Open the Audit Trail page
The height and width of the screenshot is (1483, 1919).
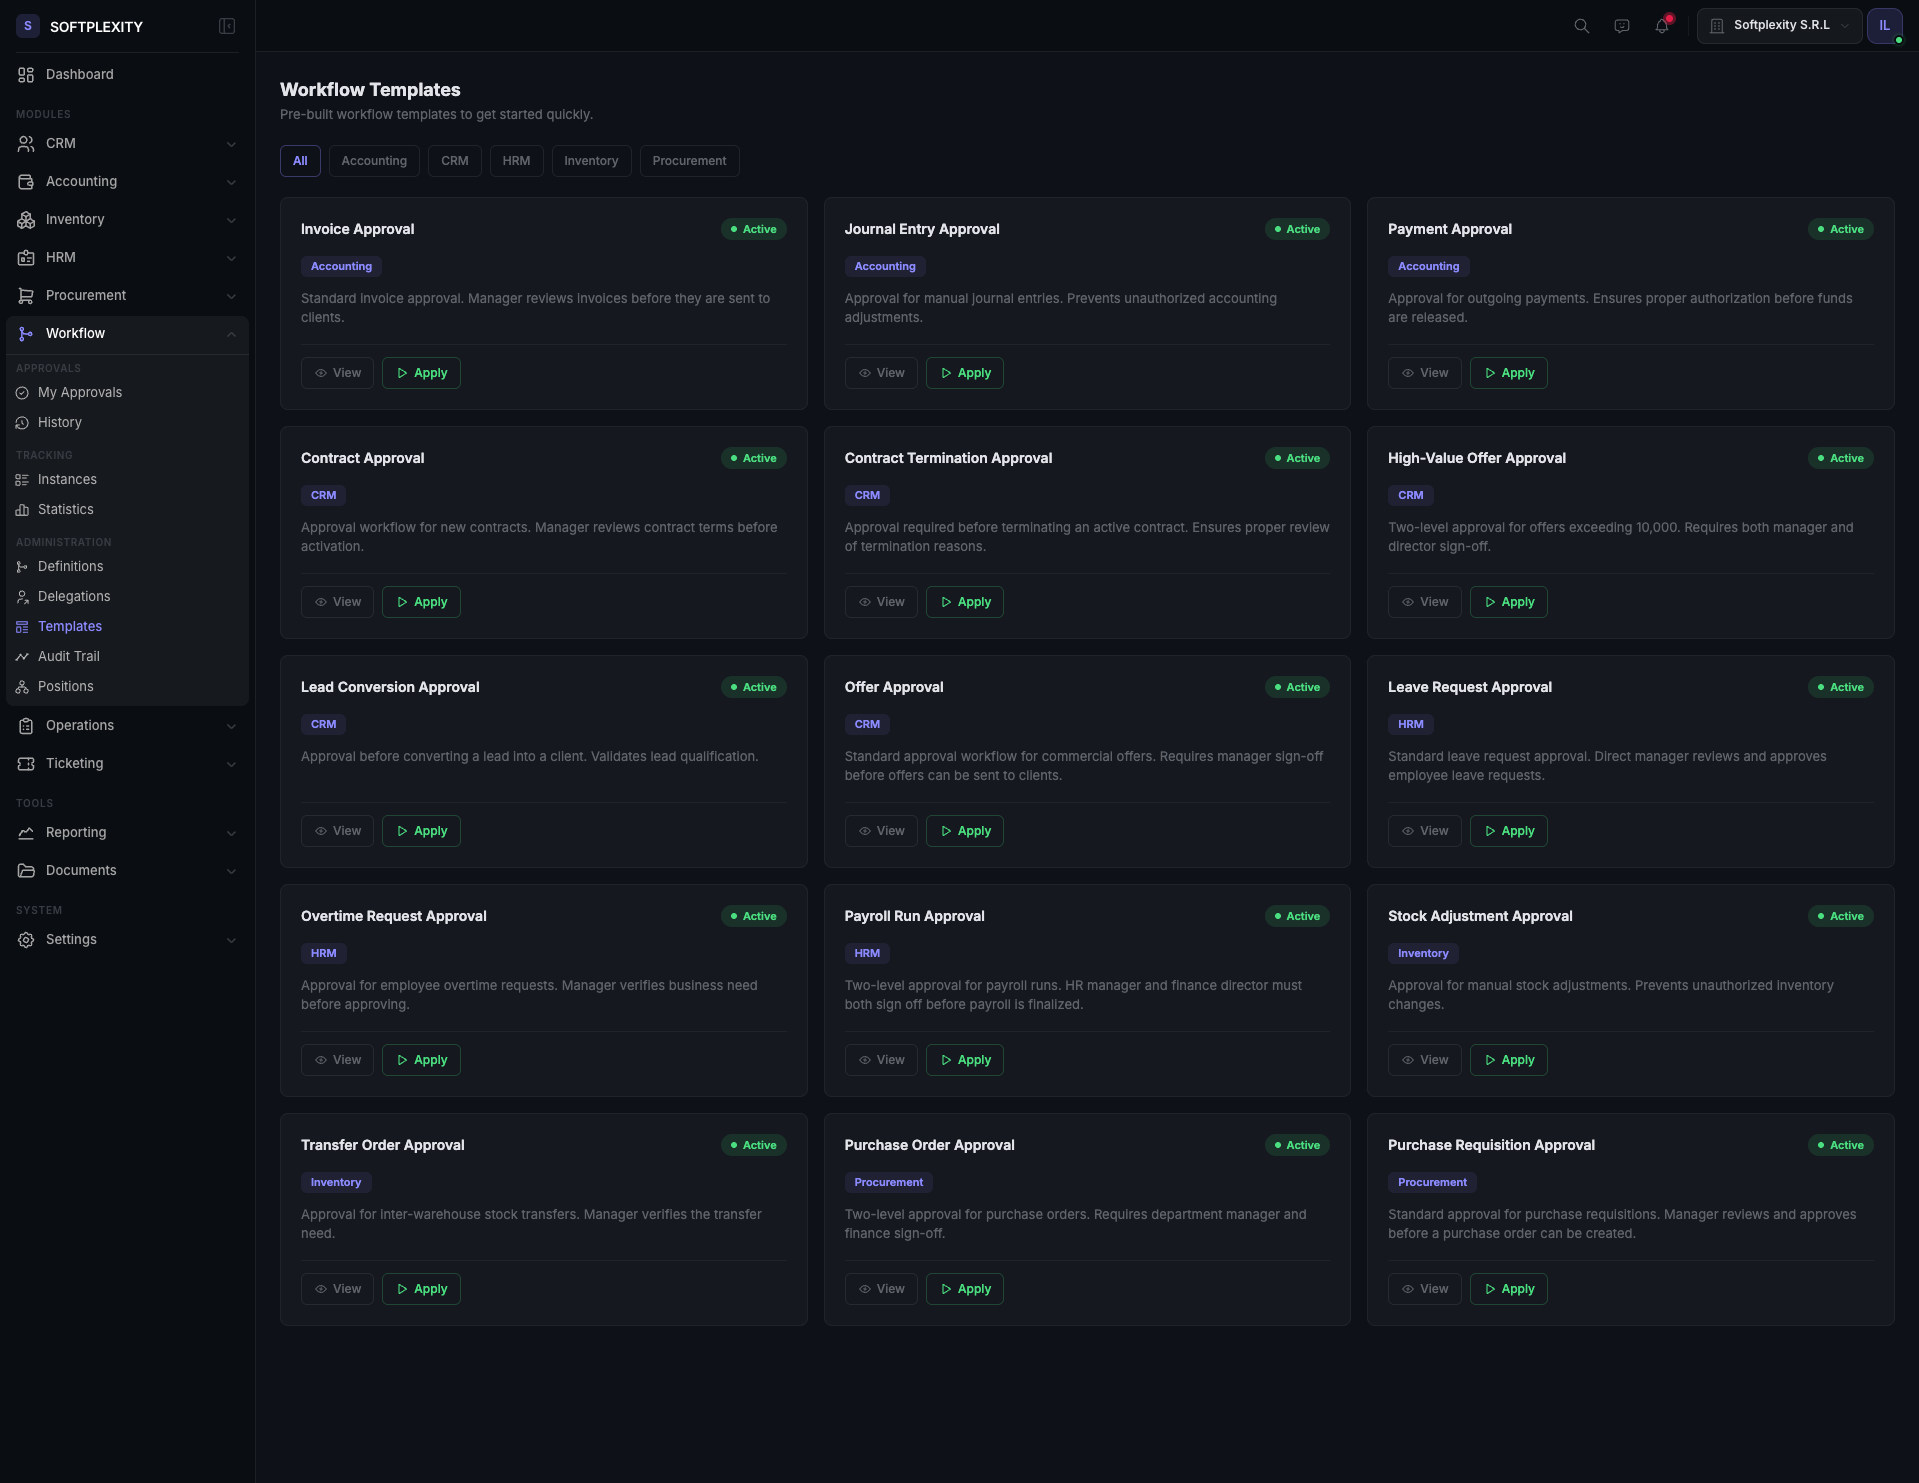click(x=68, y=656)
